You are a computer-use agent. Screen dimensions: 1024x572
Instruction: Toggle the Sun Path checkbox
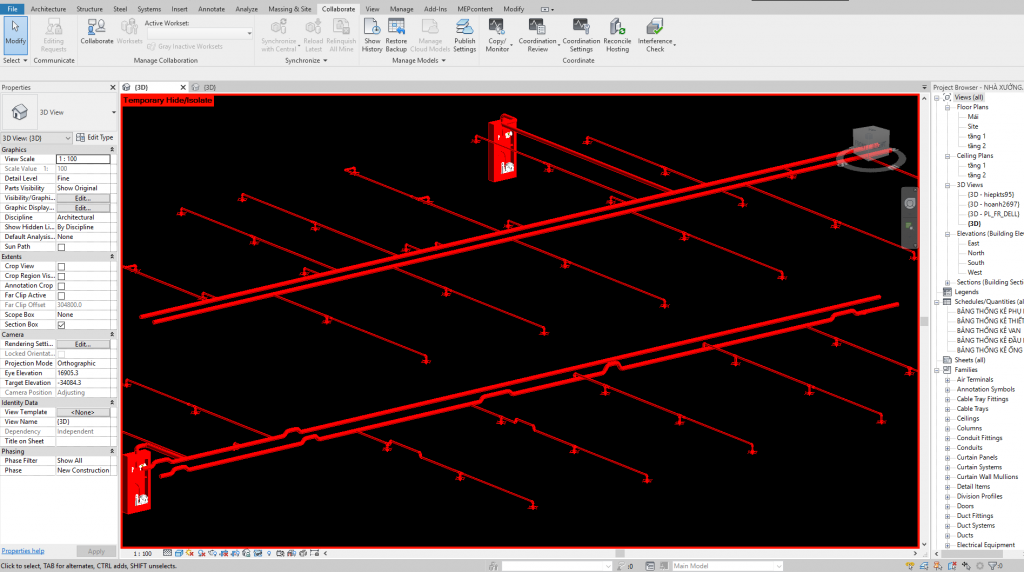coord(61,247)
